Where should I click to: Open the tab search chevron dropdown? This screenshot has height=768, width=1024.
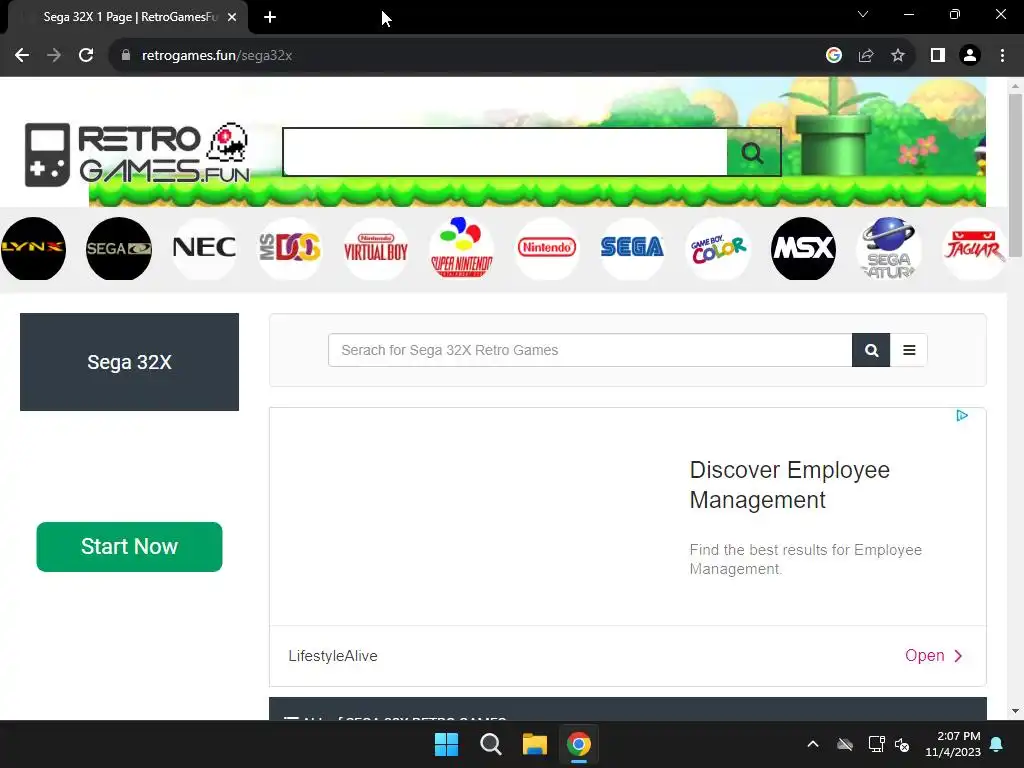[x=863, y=14]
